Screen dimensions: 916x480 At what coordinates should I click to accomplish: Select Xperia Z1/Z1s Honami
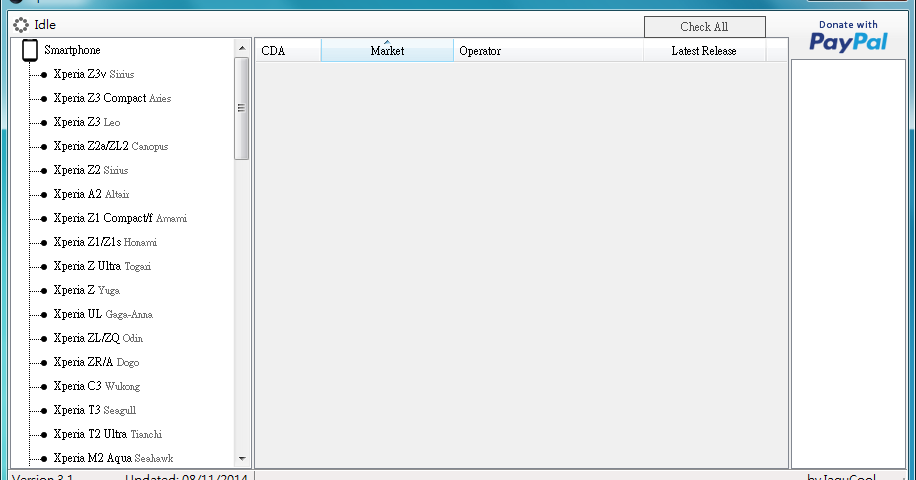(105, 242)
